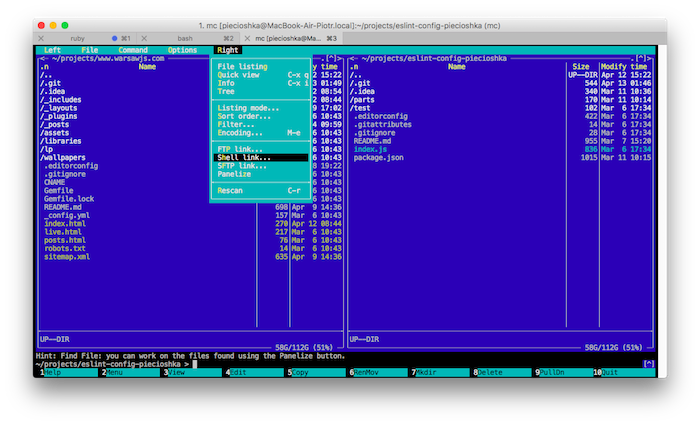Switch to the bash terminal tab
700x425 pixels.
point(185,37)
